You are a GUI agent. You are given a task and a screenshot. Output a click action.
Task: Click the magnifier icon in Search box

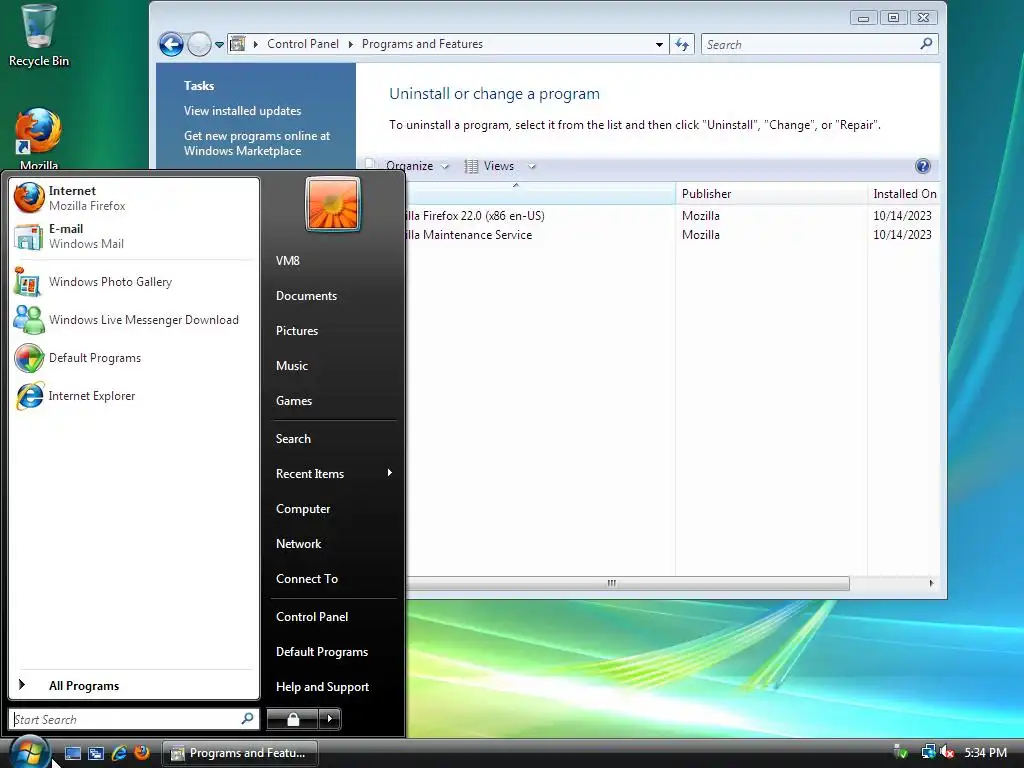click(926, 44)
